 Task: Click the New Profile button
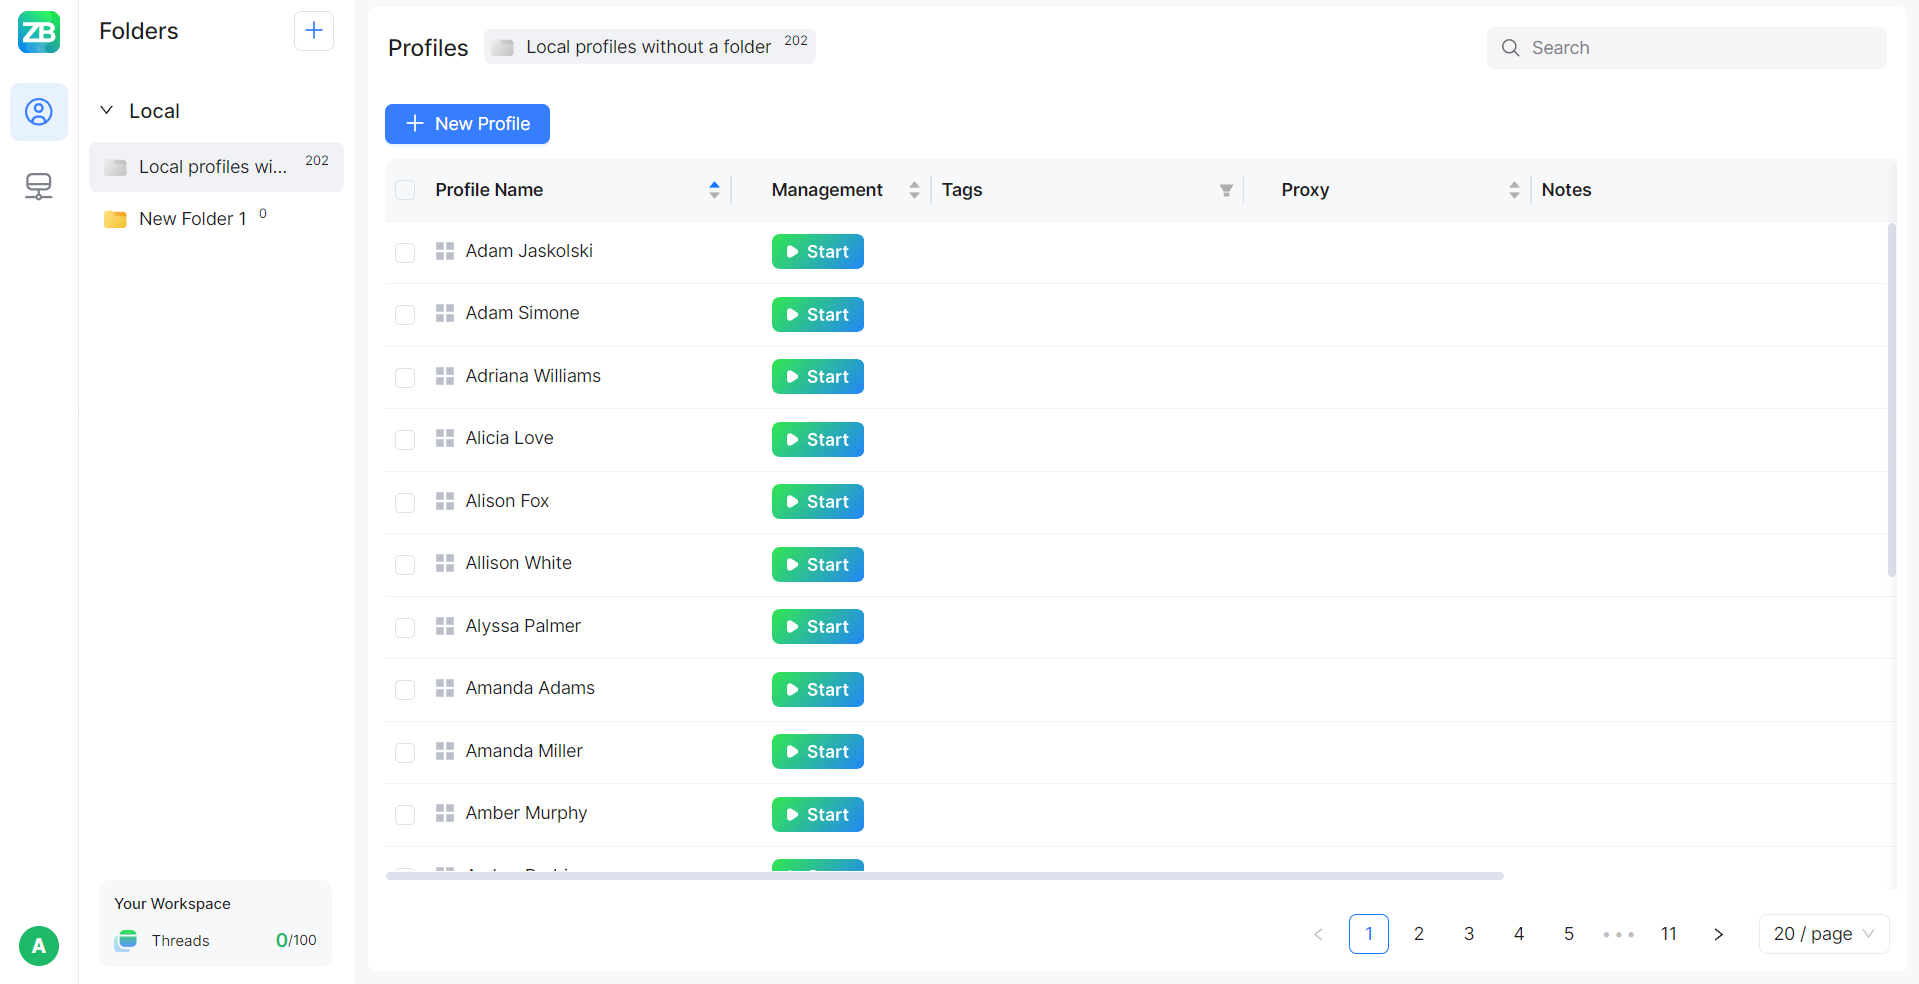(467, 124)
